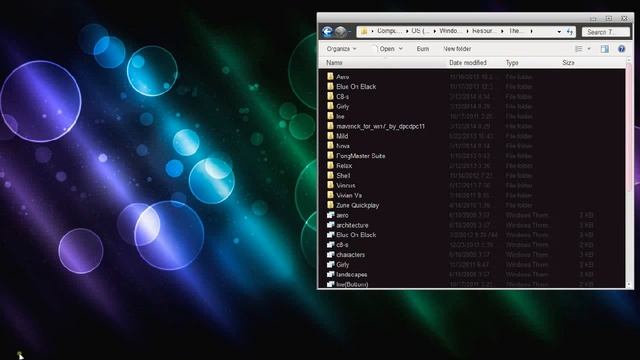Expand the breadcrumb arrow after Compu...
This screenshot has height=360, width=640.
click(407, 31)
